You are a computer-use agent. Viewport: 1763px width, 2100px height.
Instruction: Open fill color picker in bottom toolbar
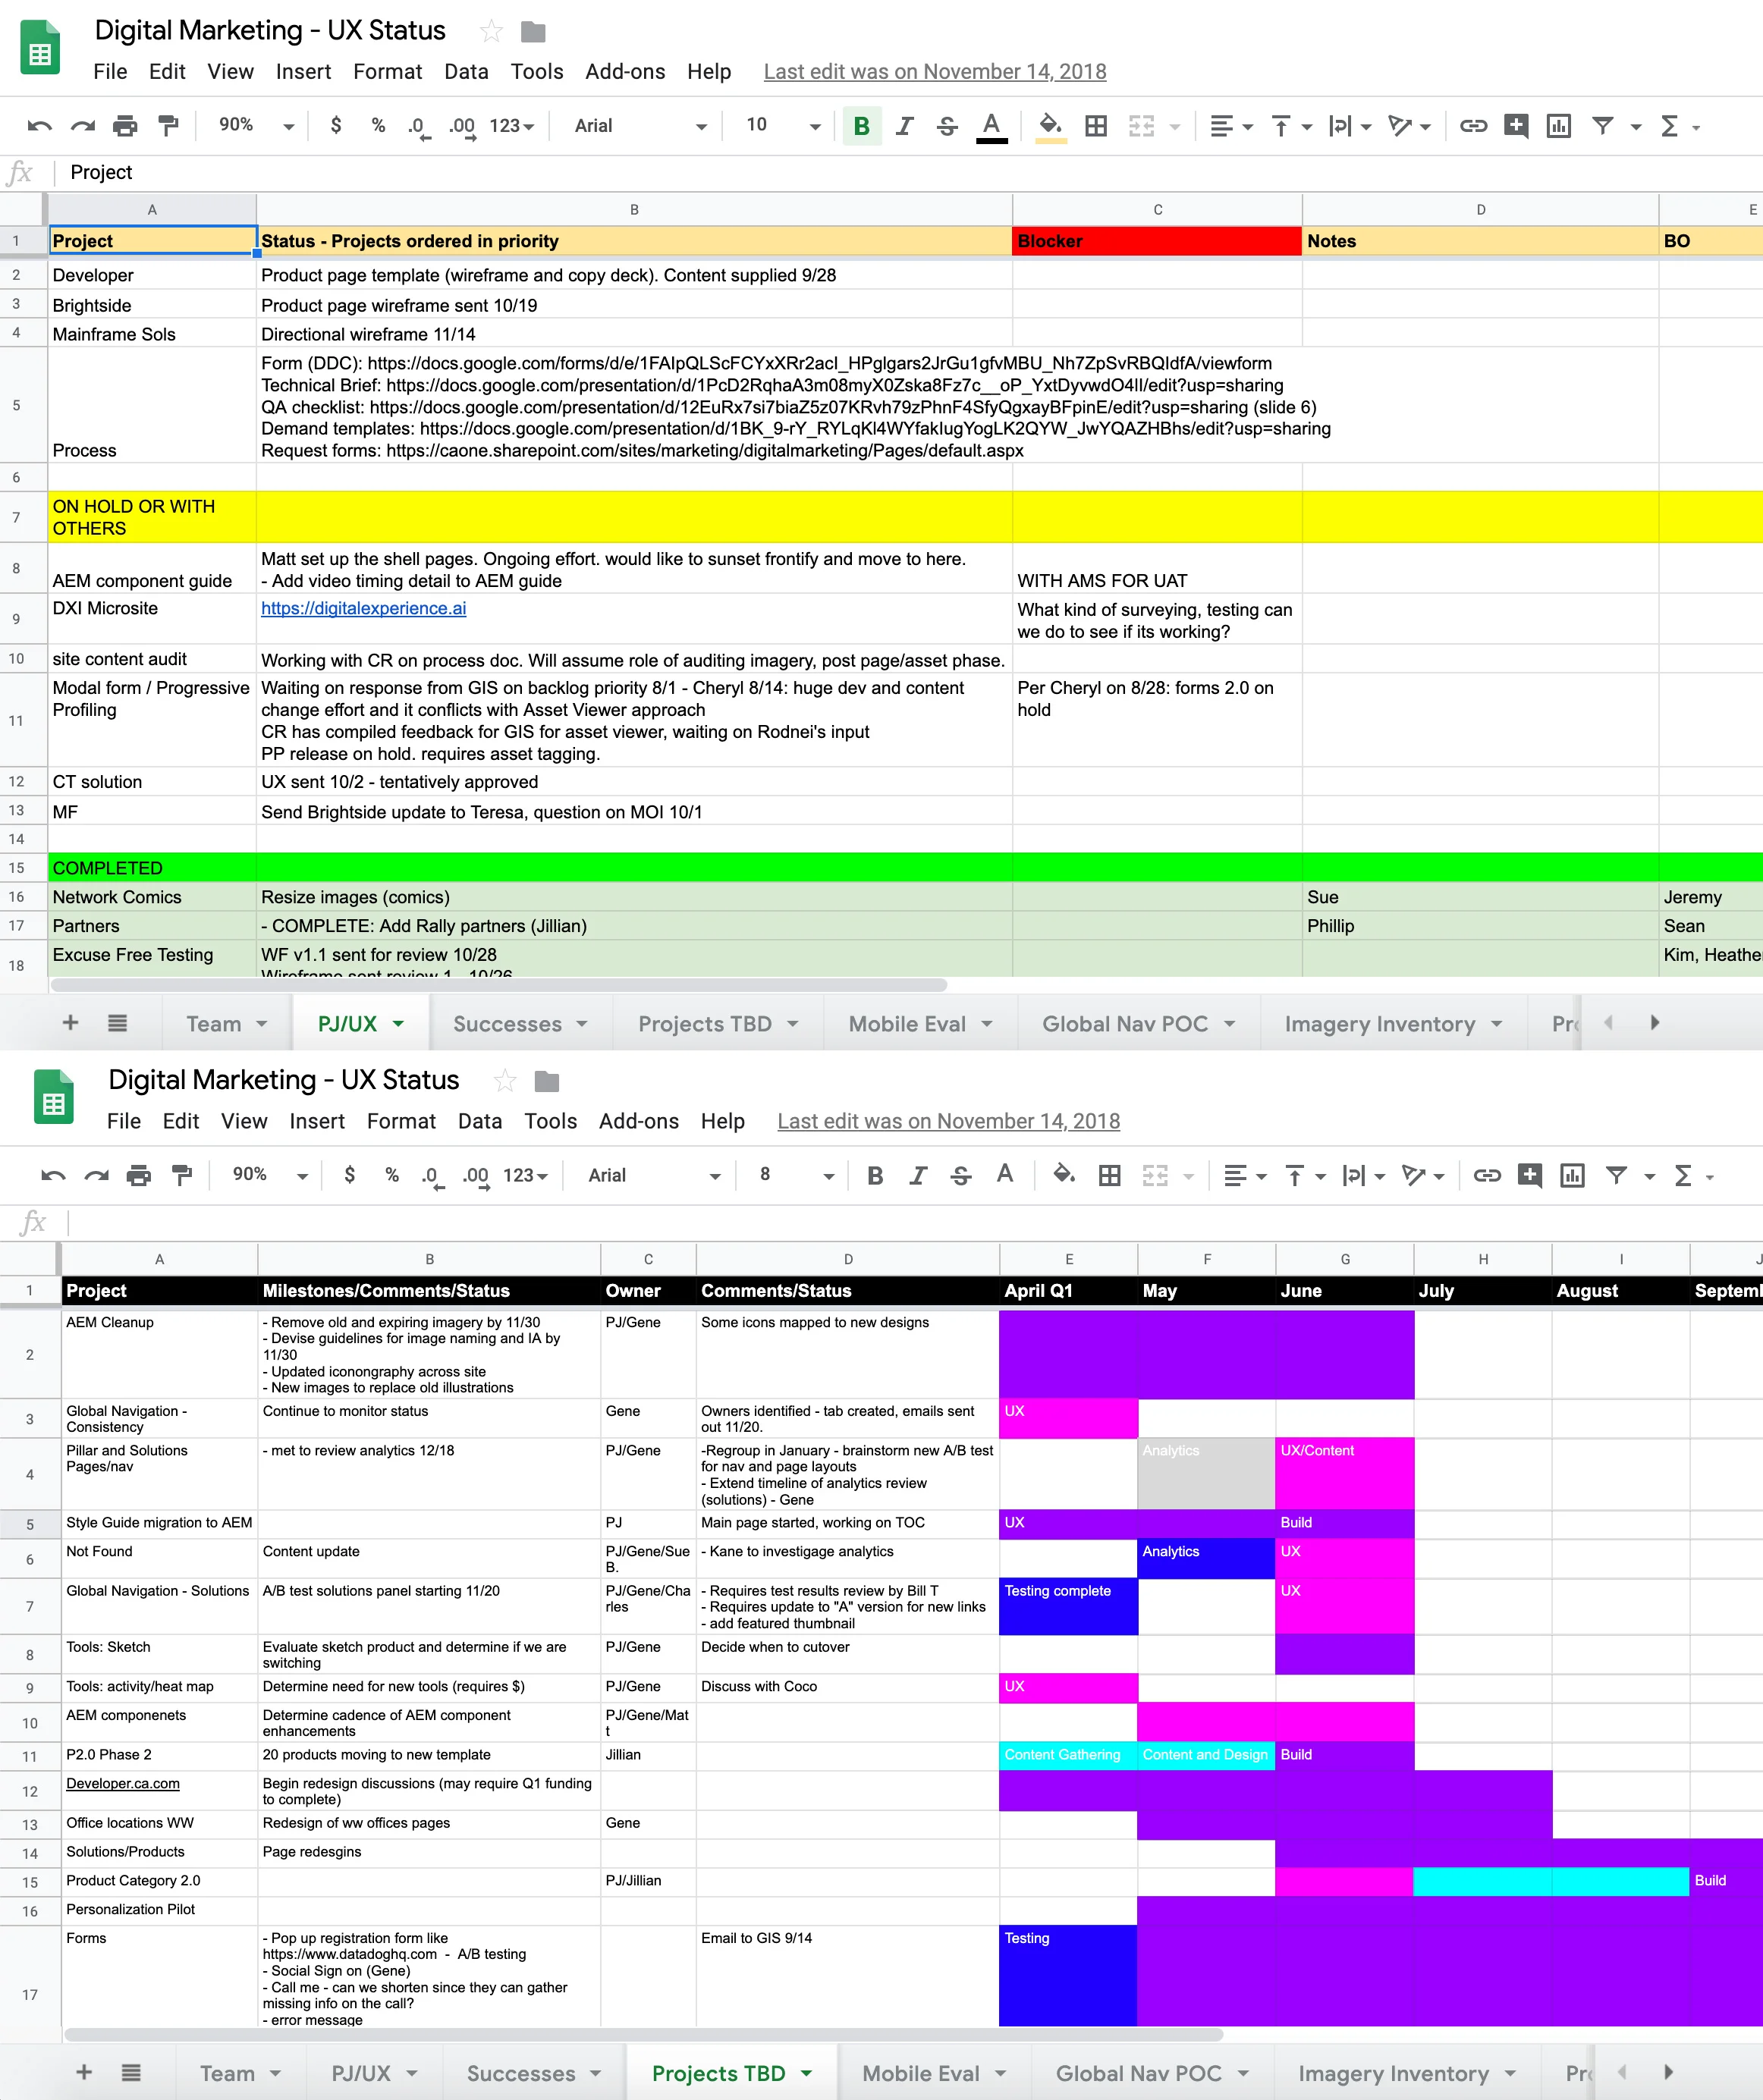click(x=1064, y=1175)
